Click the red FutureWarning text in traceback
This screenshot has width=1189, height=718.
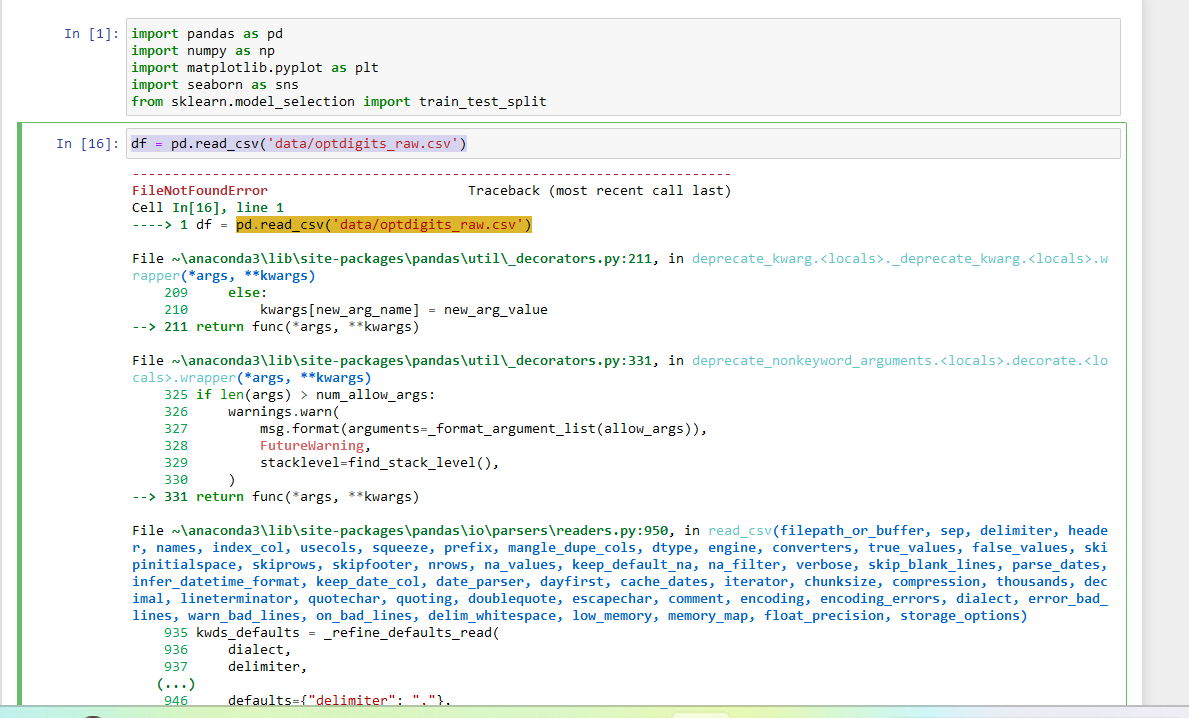coord(312,446)
